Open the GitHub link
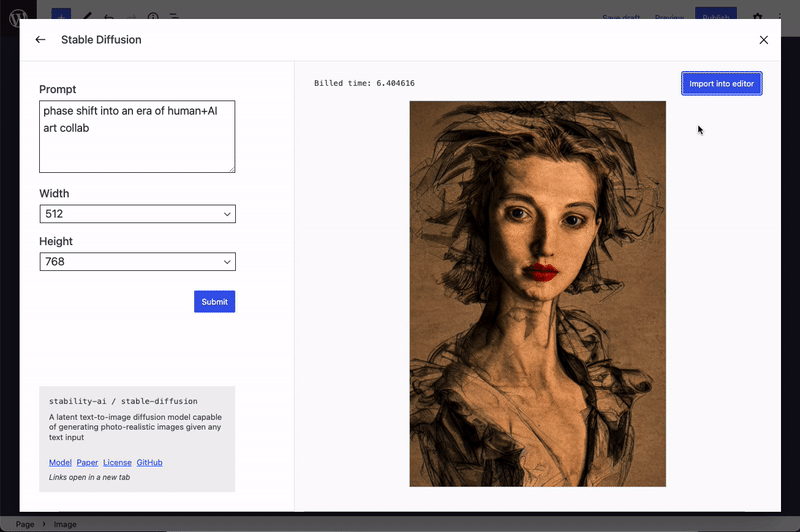This screenshot has width=800, height=532. click(149, 463)
